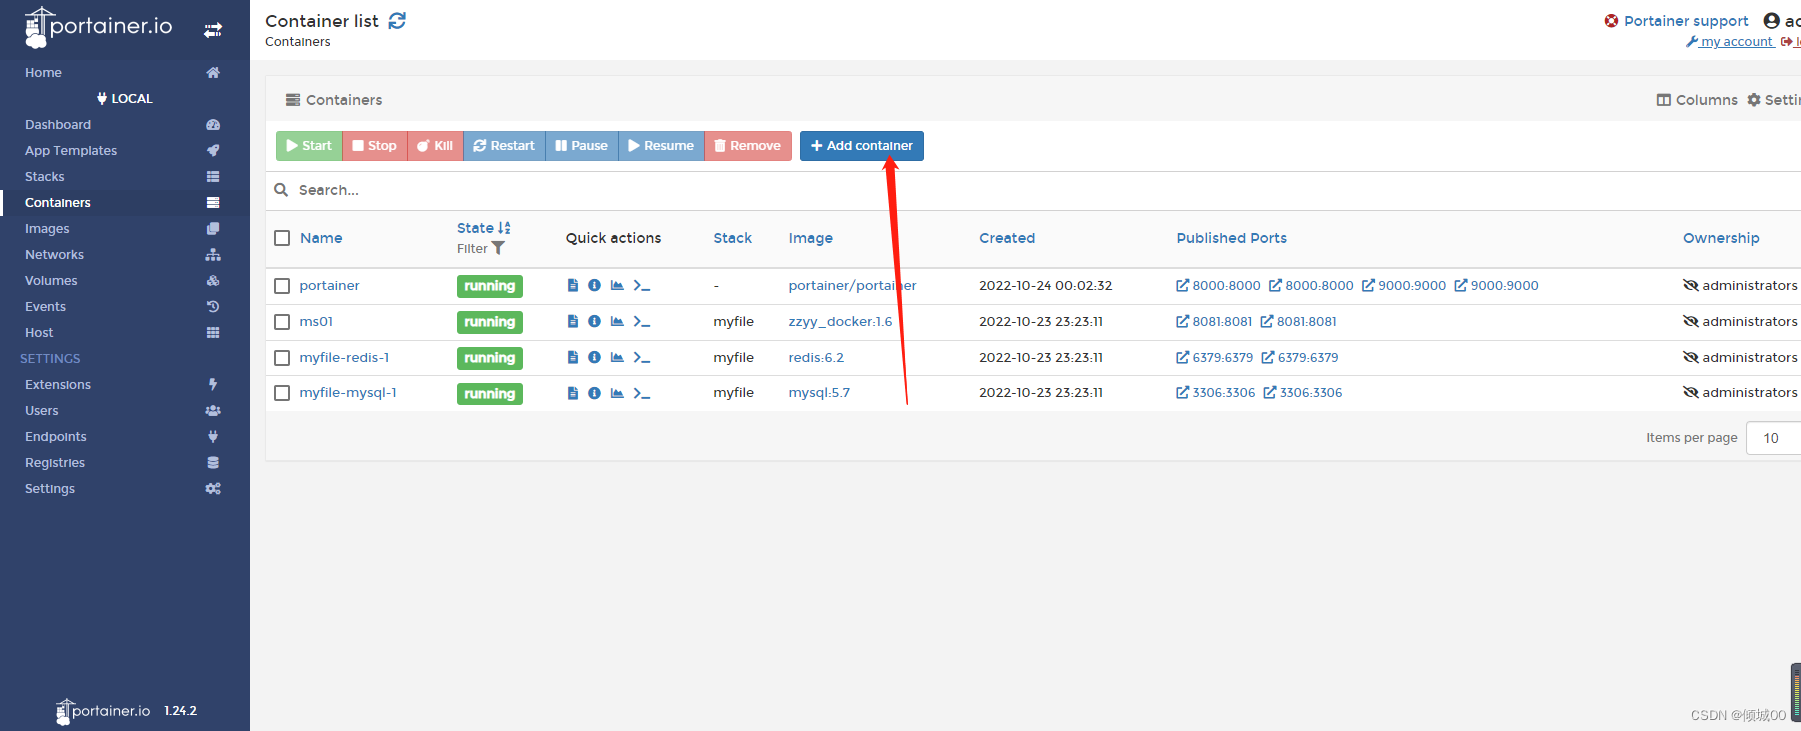Open Registries in the sidebar

pyautogui.click(x=124, y=463)
